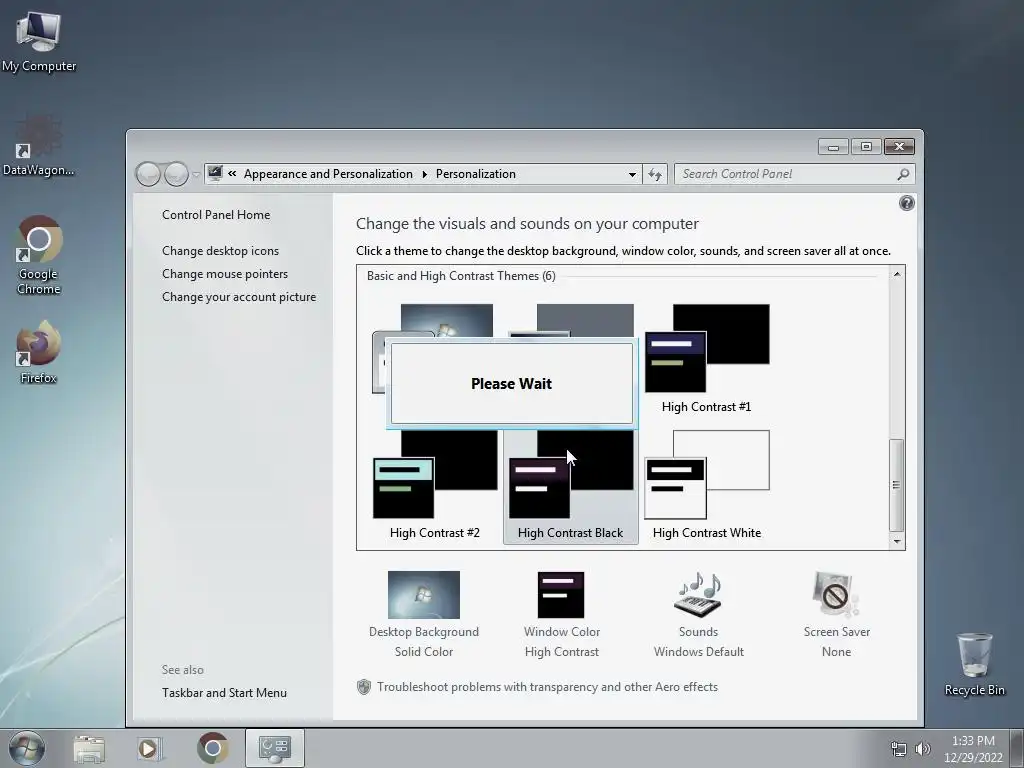This screenshot has height=768, width=1024.
Task: Click the breadcrumb double chevron
Action: (x=232, y=174)
